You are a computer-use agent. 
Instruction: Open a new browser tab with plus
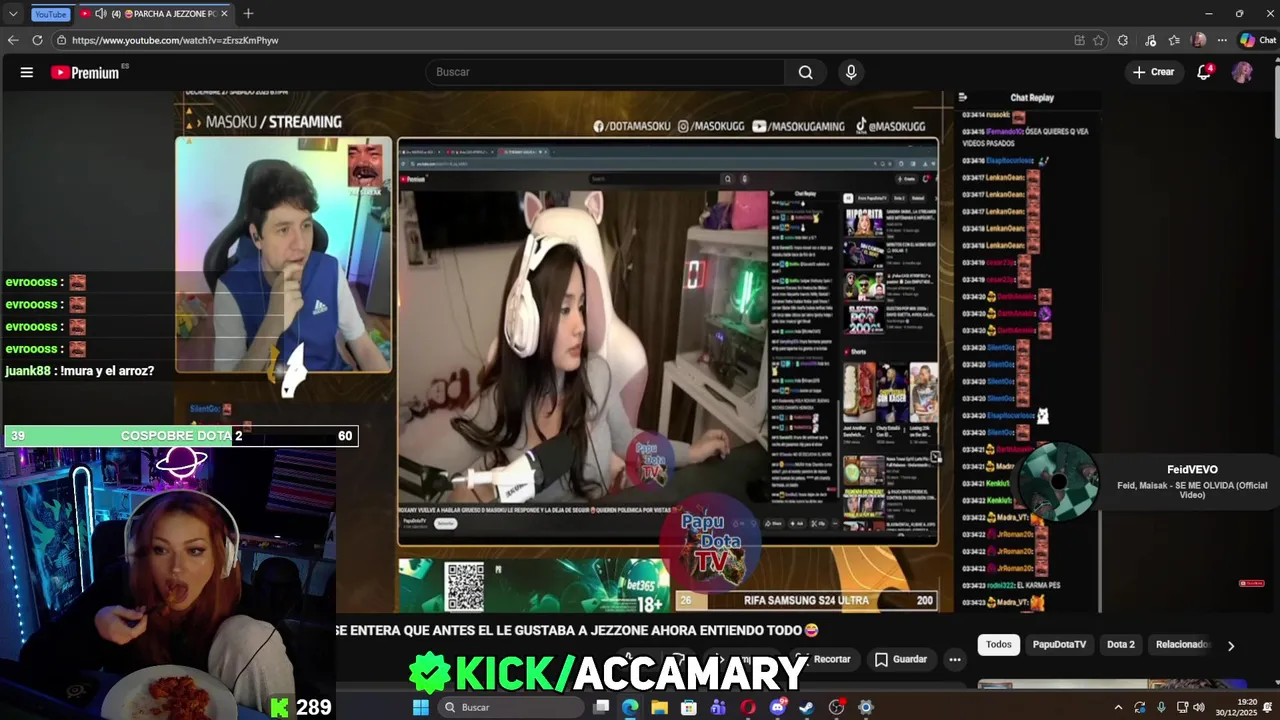click(x=248, y=13)
